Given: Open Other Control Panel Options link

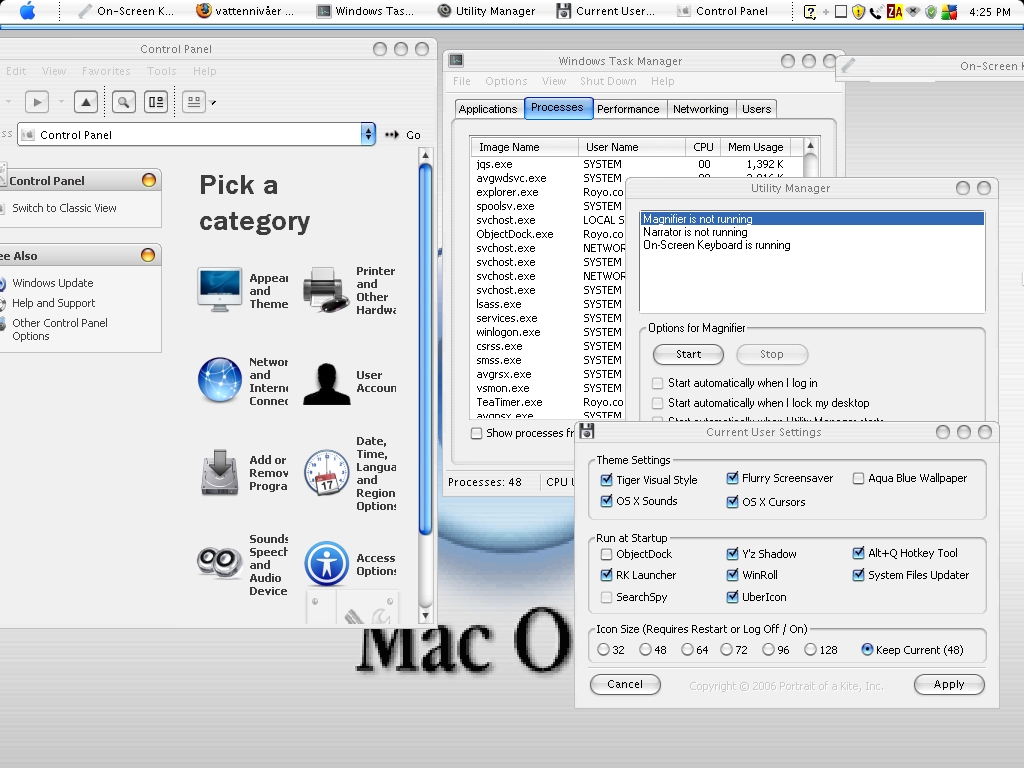Looking at the screenshot, I should [60, 329].
